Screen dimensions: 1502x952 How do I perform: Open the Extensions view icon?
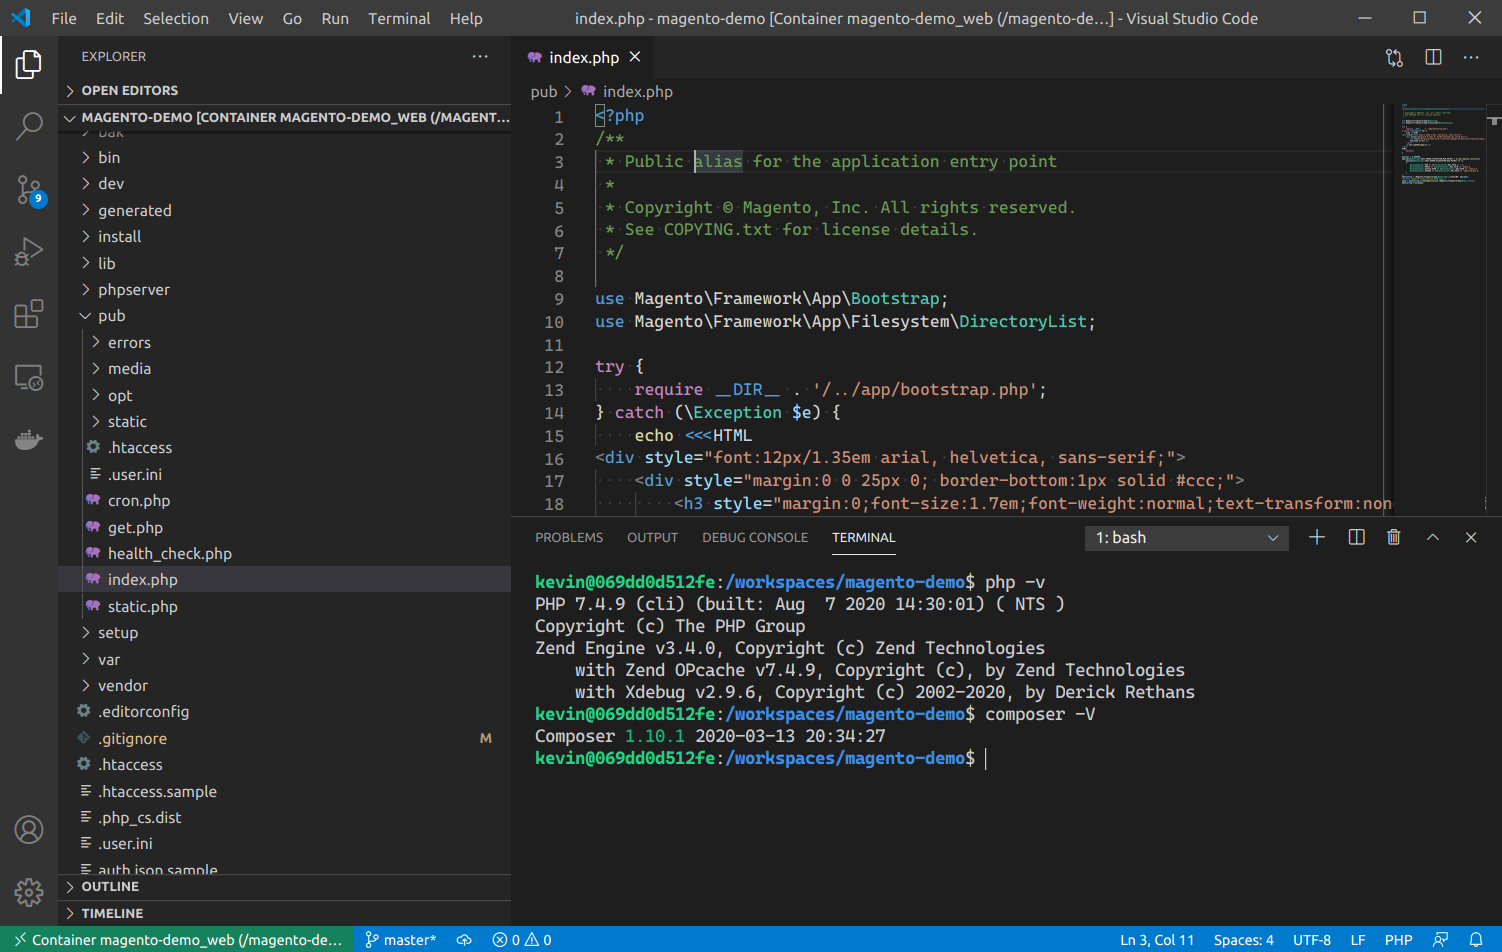click(x=29, y=314)
